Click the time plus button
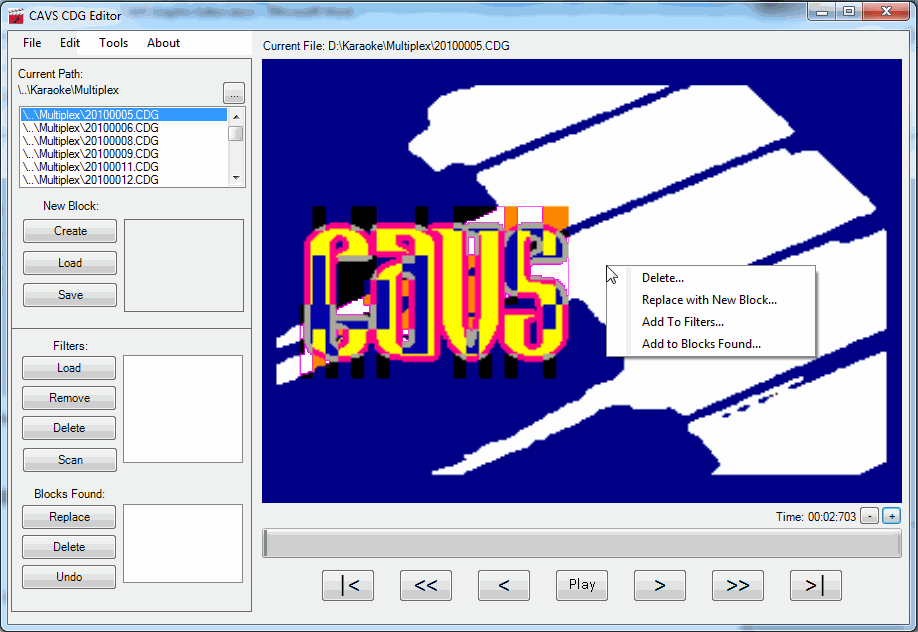The height and width of the screenshot is (632, 918). [x=892, y=516]
